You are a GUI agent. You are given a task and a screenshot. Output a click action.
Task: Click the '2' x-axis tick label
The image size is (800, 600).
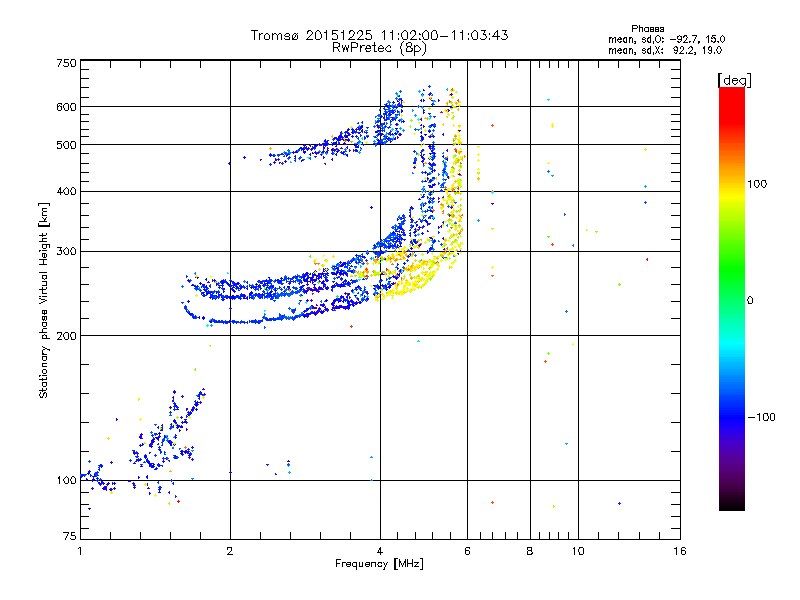(230, 551)
